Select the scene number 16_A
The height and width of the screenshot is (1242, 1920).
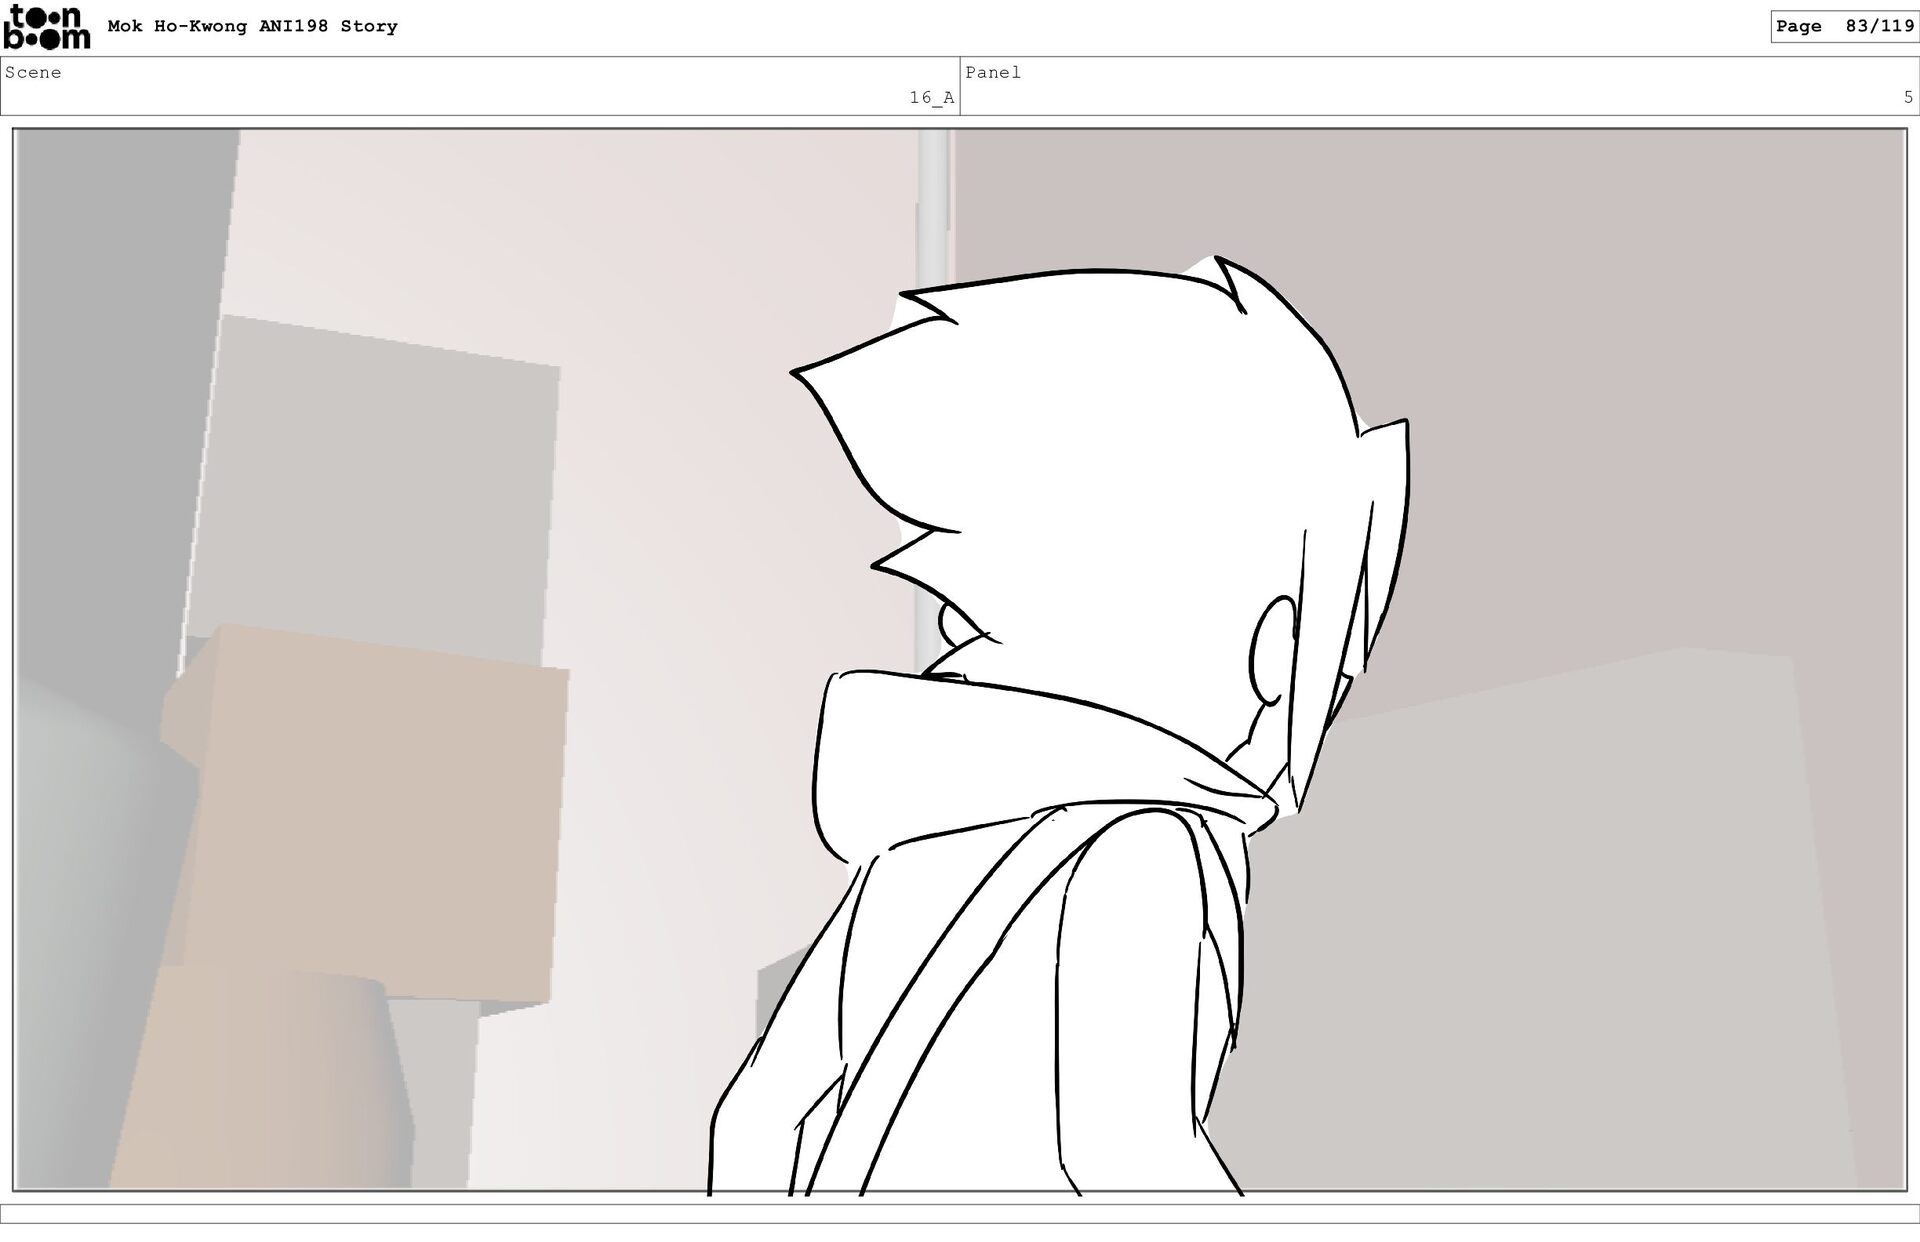[931, 97]
